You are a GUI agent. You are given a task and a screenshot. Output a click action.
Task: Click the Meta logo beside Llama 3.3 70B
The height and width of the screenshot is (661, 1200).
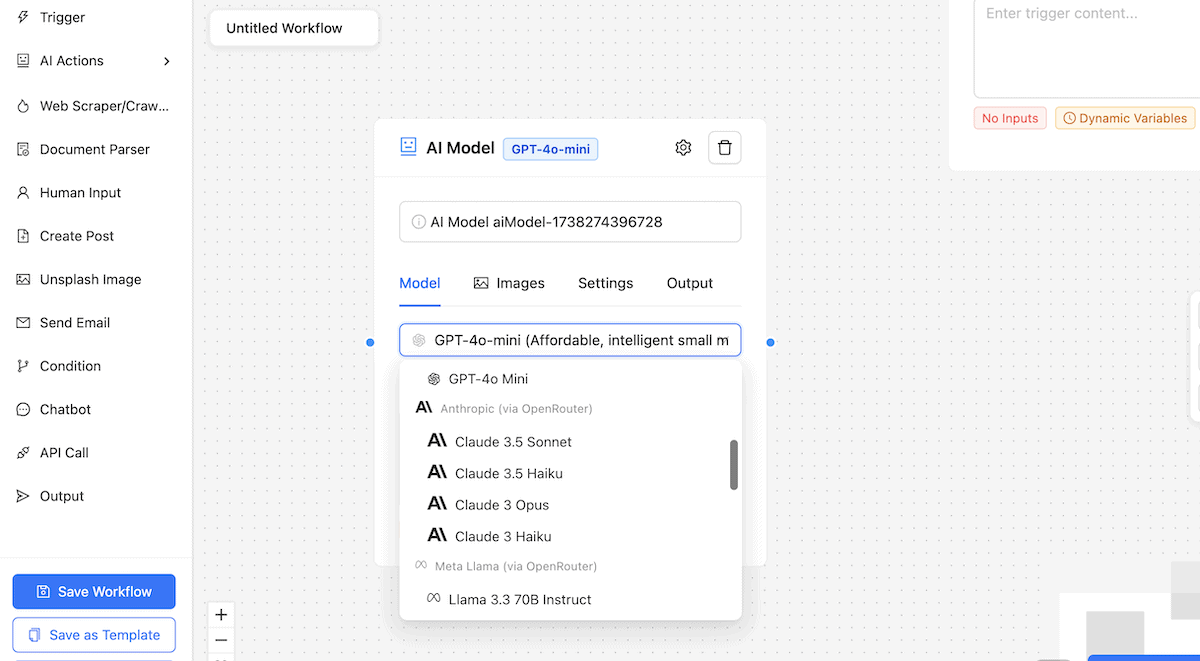(x=434, y=599)
